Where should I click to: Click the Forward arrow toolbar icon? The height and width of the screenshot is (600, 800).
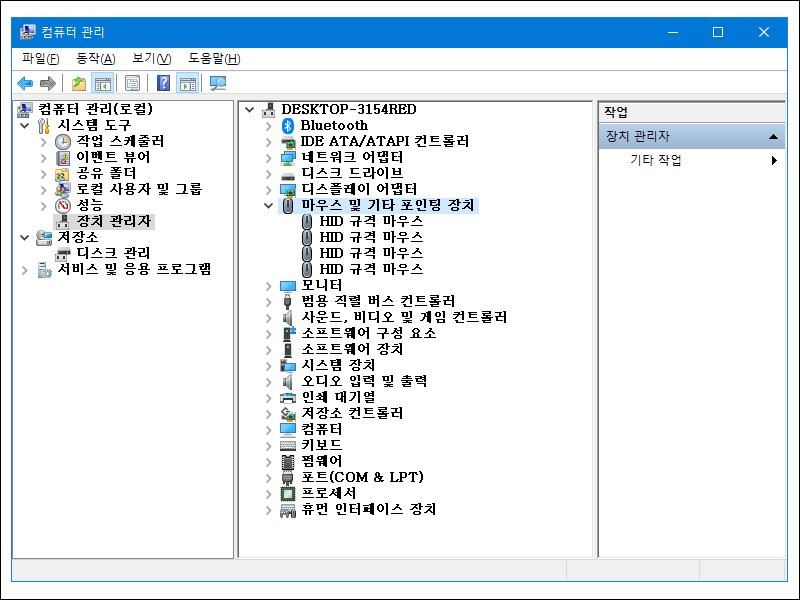(47, 83)
